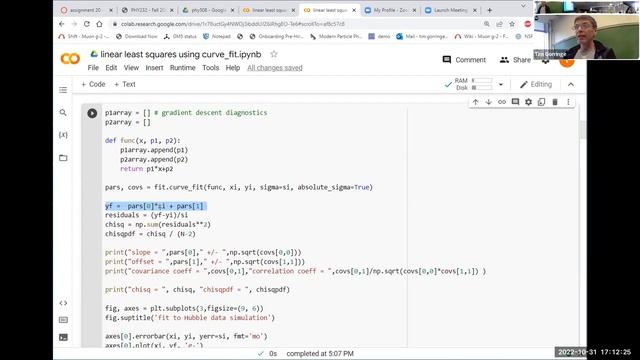Open the Modern Particle Ph bookmark
Image resolution: width=640 pixels, height=360 pixels.
coord(336,36)
